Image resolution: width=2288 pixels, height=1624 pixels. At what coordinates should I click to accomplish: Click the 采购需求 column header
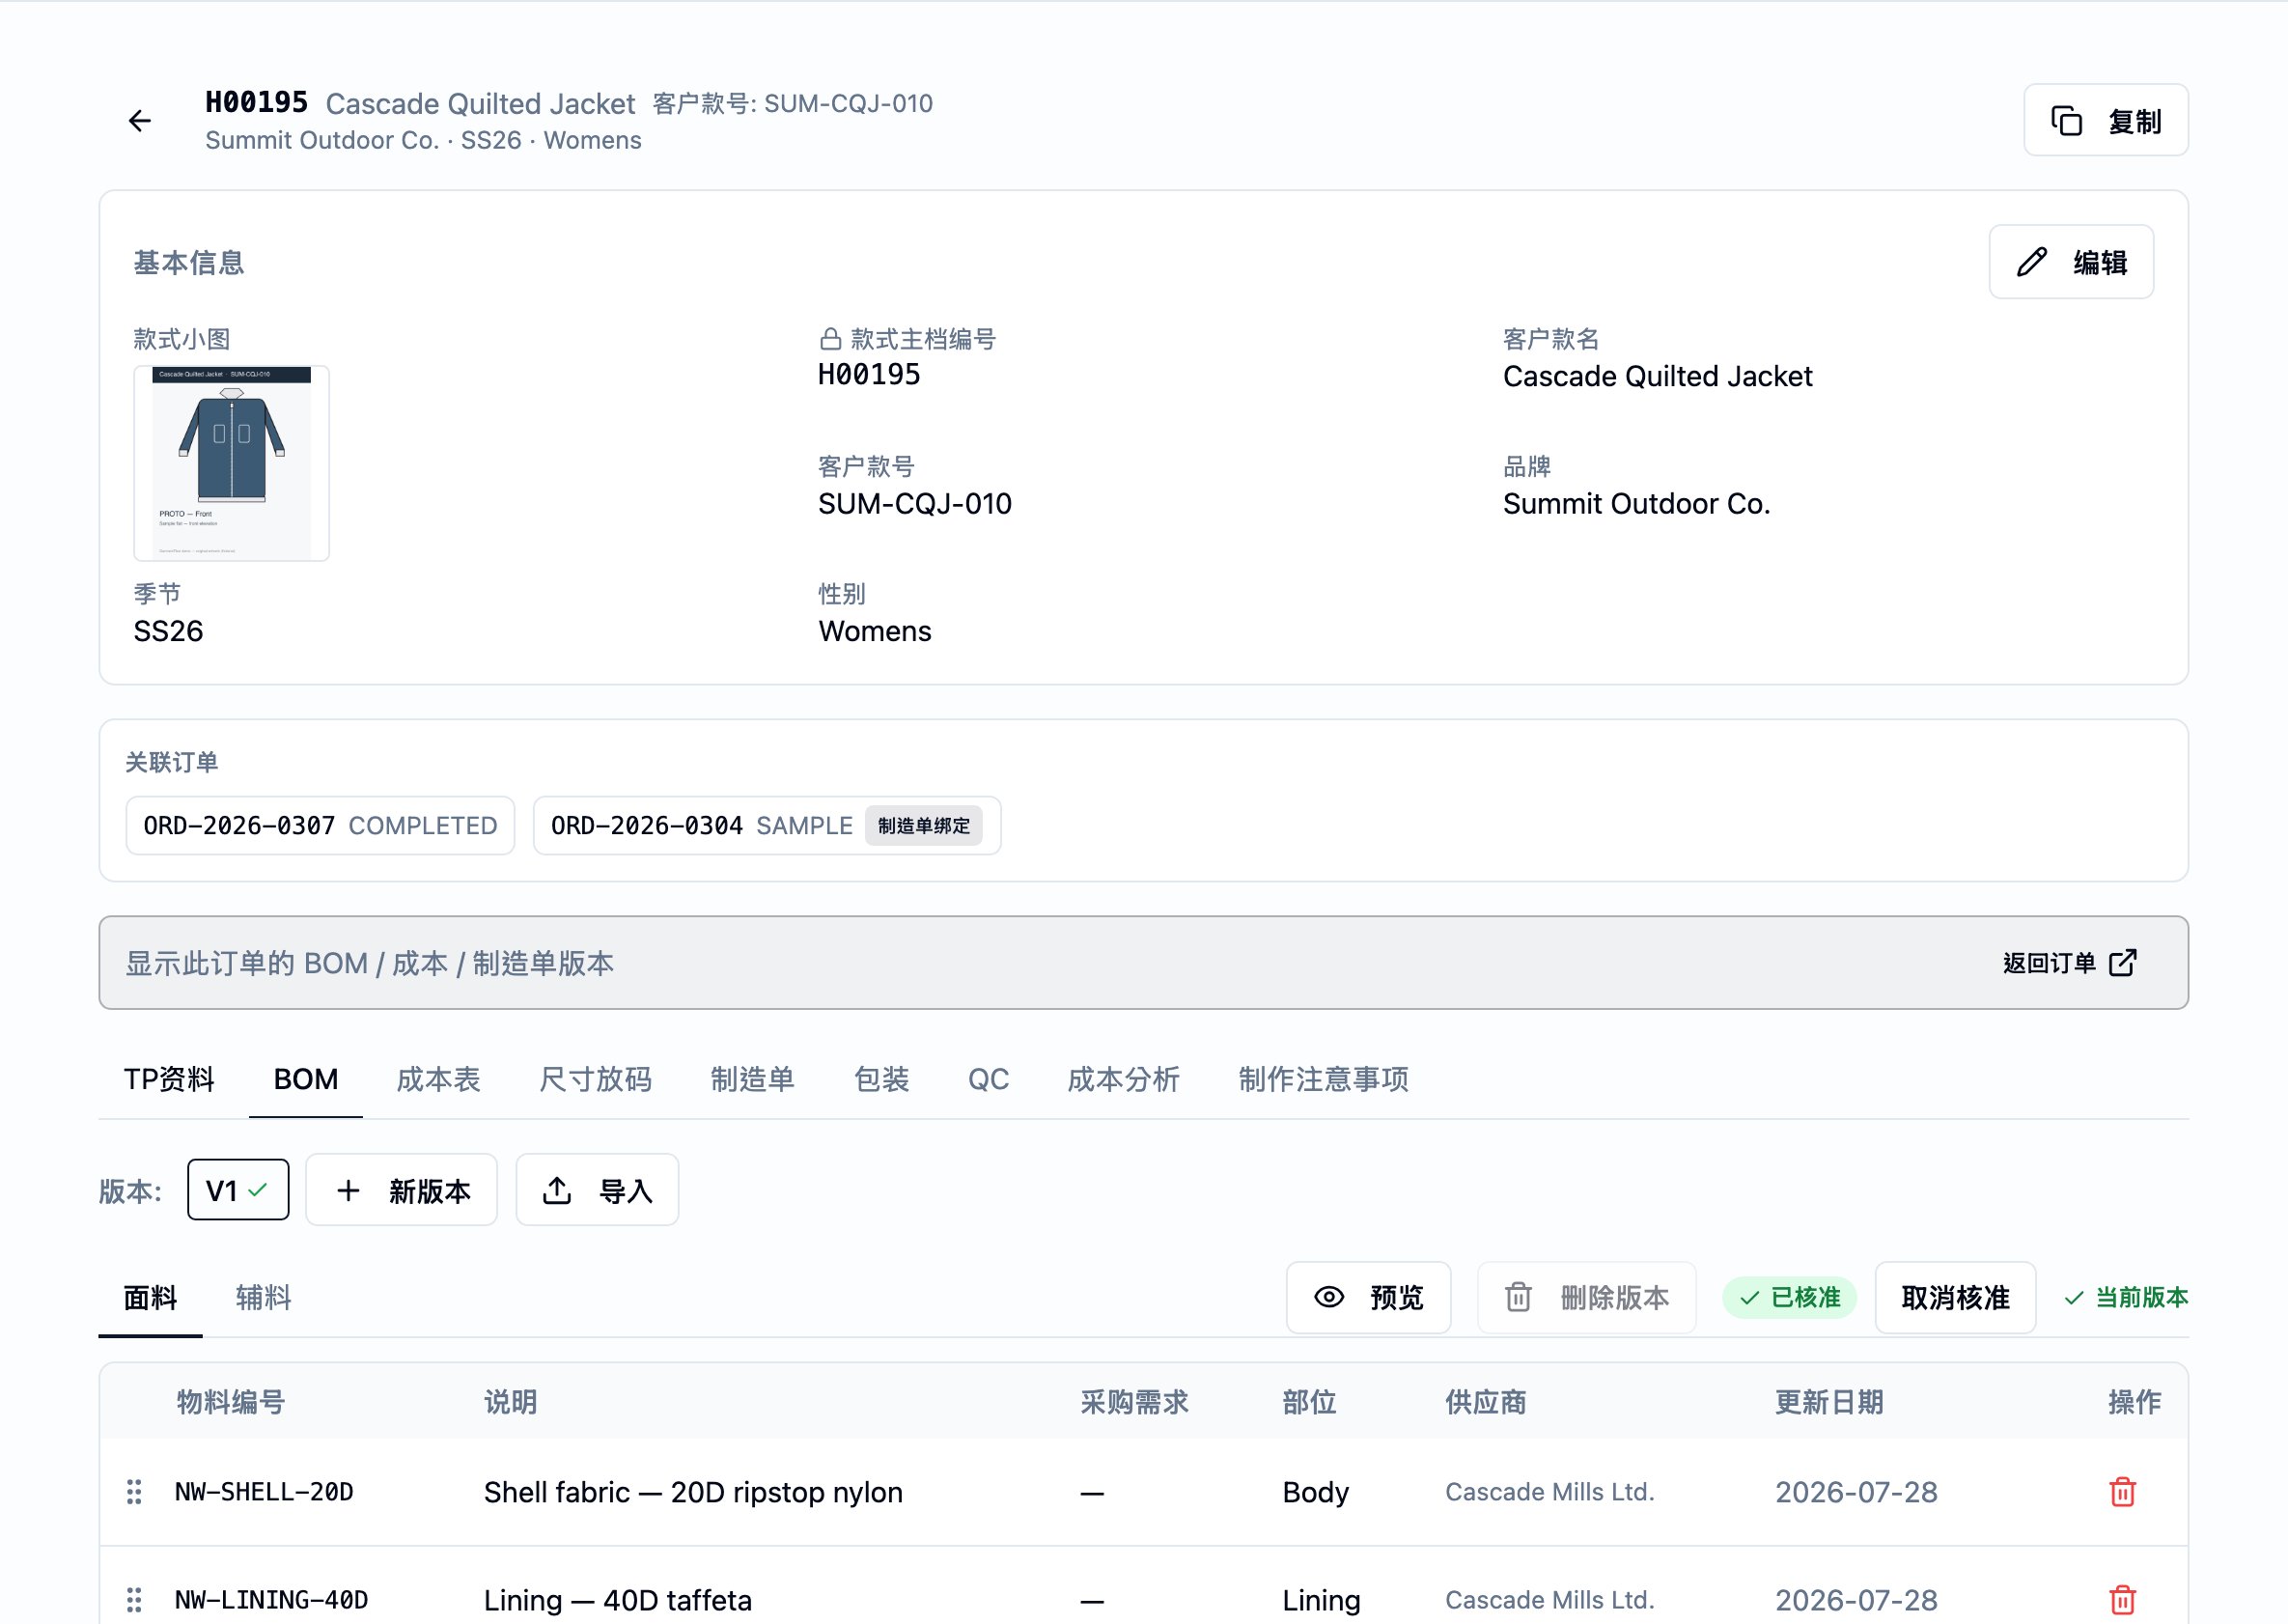point(1134,1402)
